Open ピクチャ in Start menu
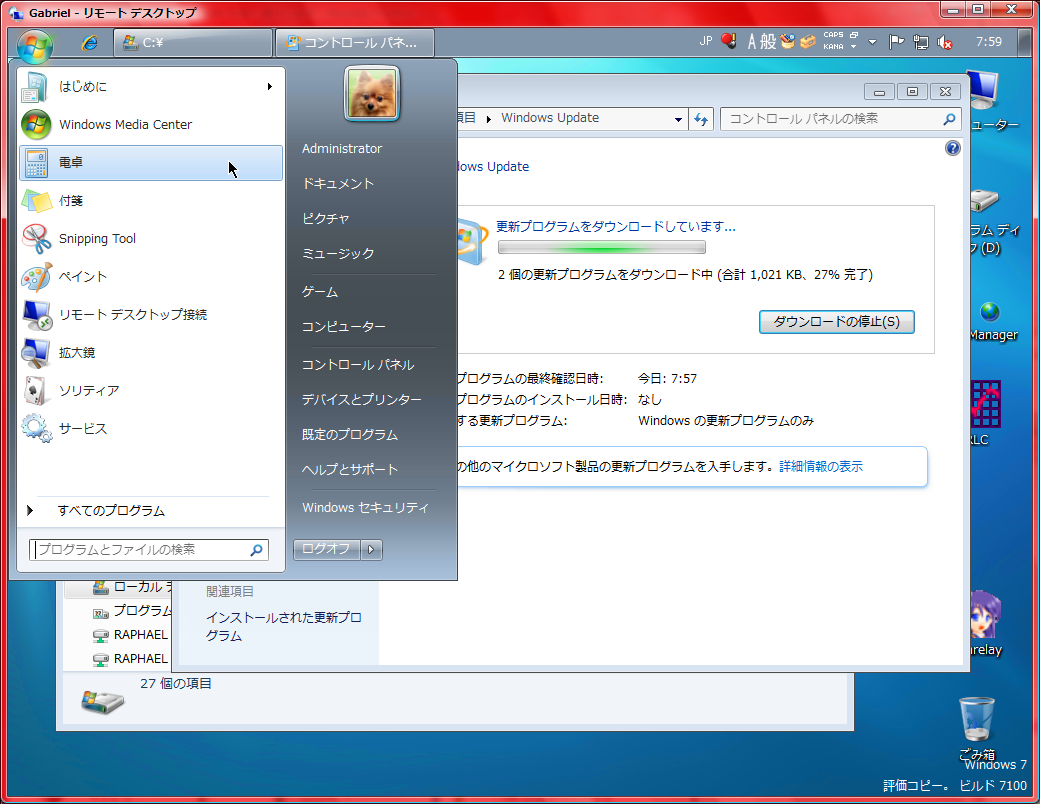 click(325, 219)
